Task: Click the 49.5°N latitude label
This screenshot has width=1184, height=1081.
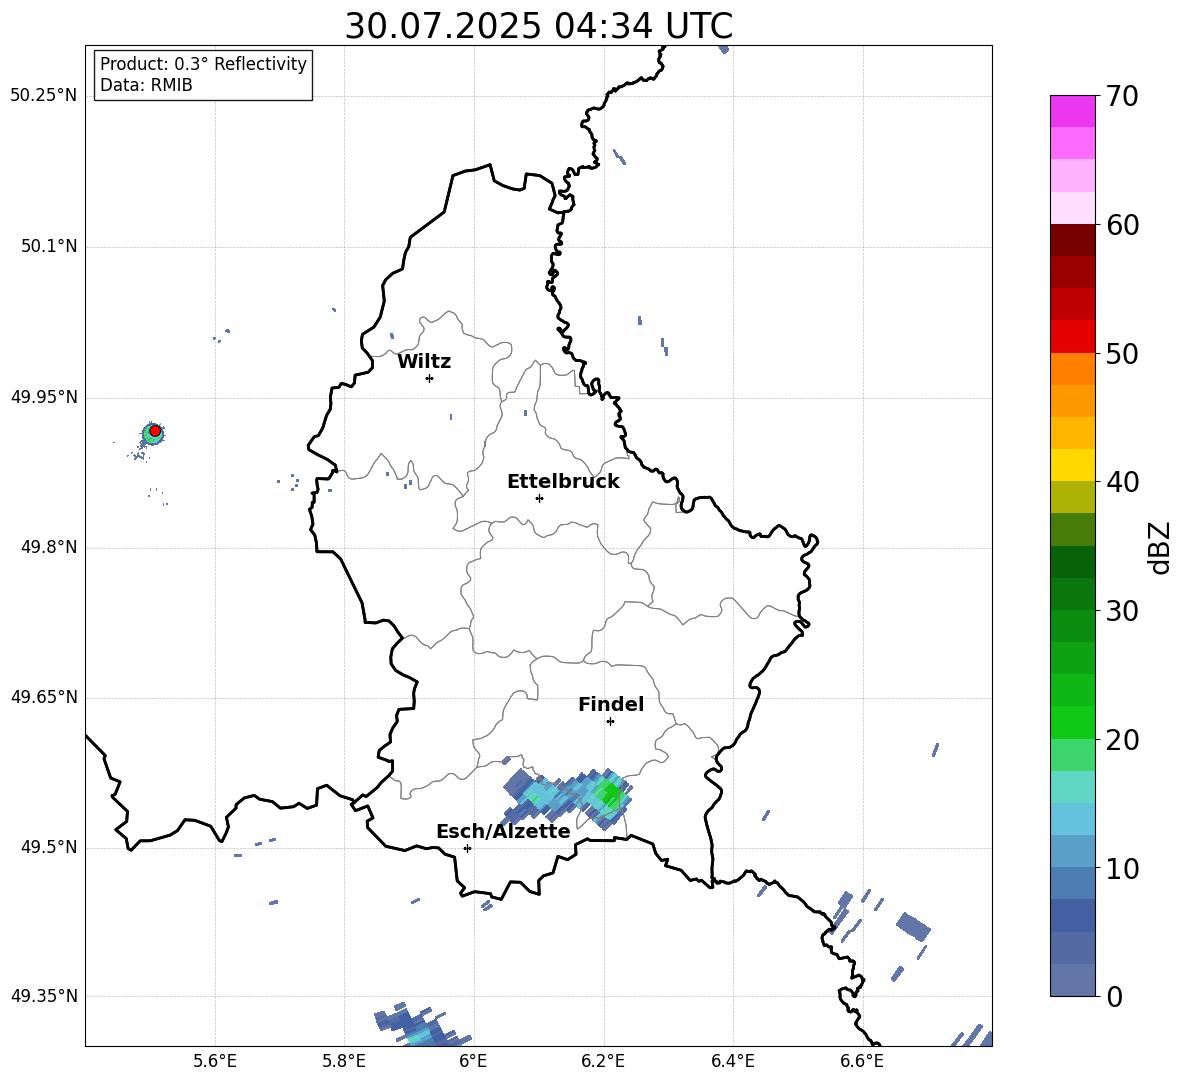Action: point(49,847)
